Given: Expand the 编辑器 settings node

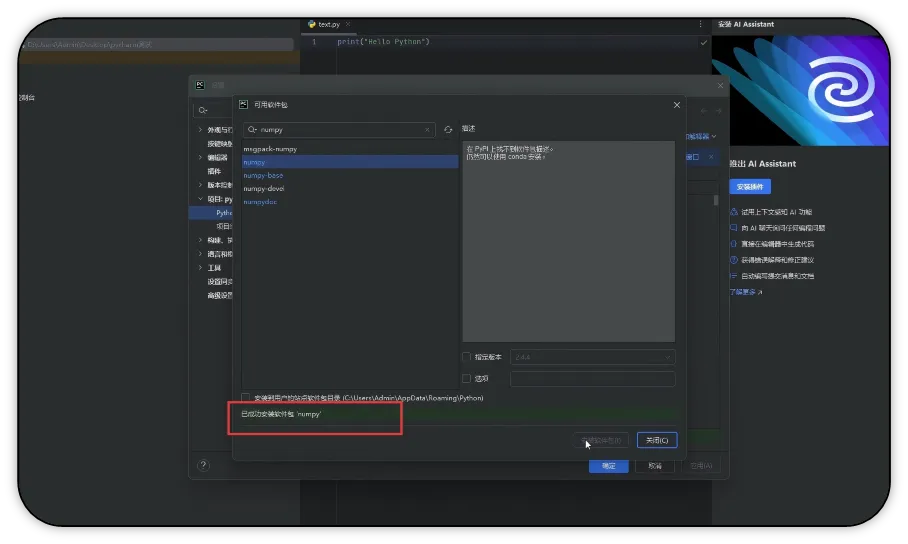Looking at the screenshot, I should point(200,158).
